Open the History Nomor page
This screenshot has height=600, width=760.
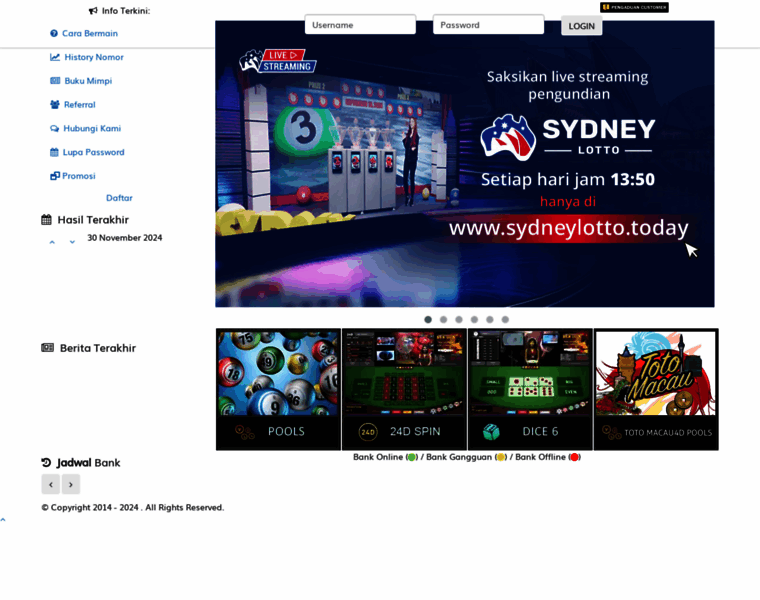pos(94,57)
